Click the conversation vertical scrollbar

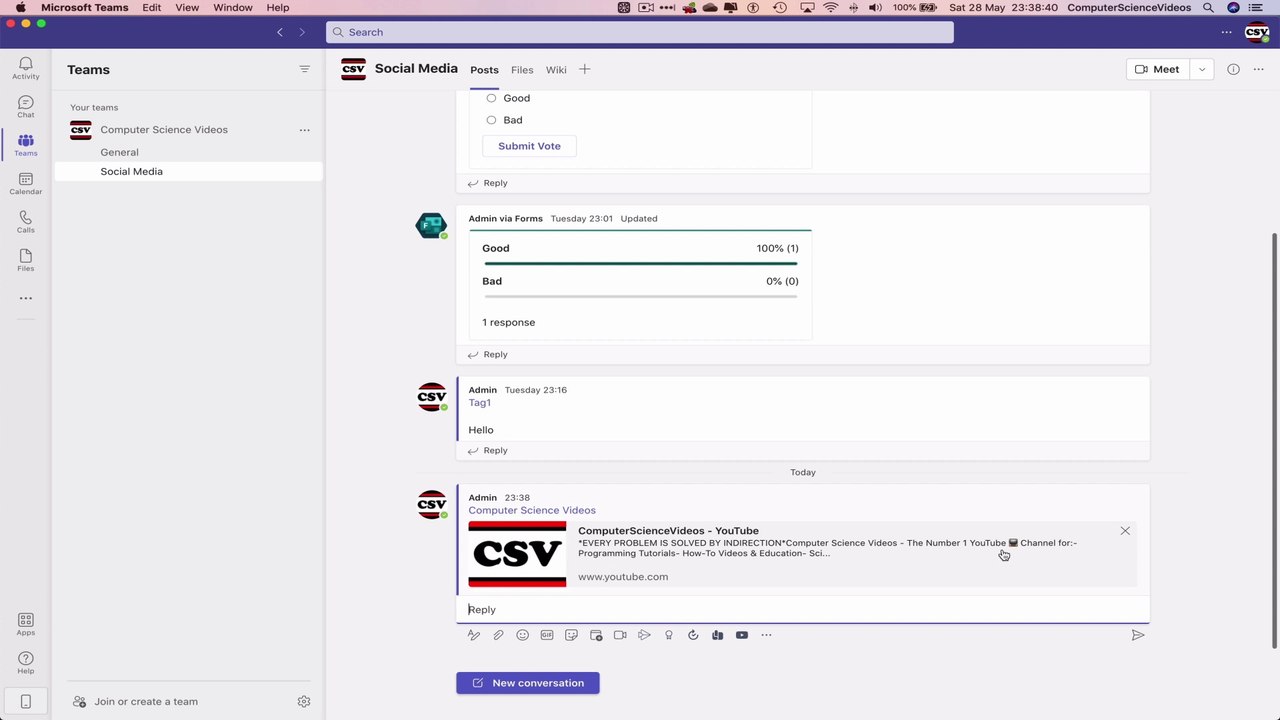click(1274, 440)
